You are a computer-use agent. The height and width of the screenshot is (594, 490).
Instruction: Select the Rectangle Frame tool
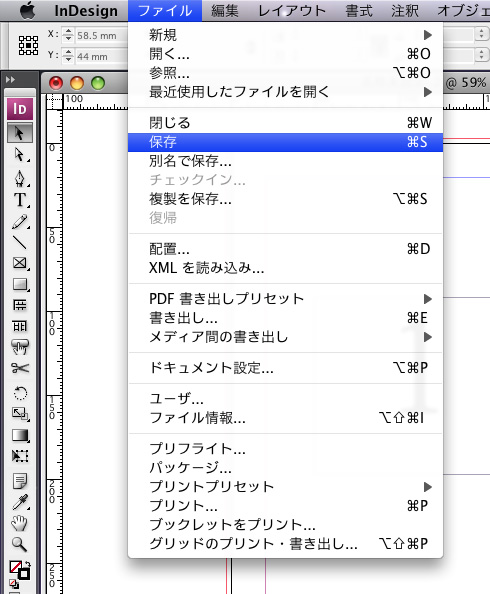(x=19, y=263)
